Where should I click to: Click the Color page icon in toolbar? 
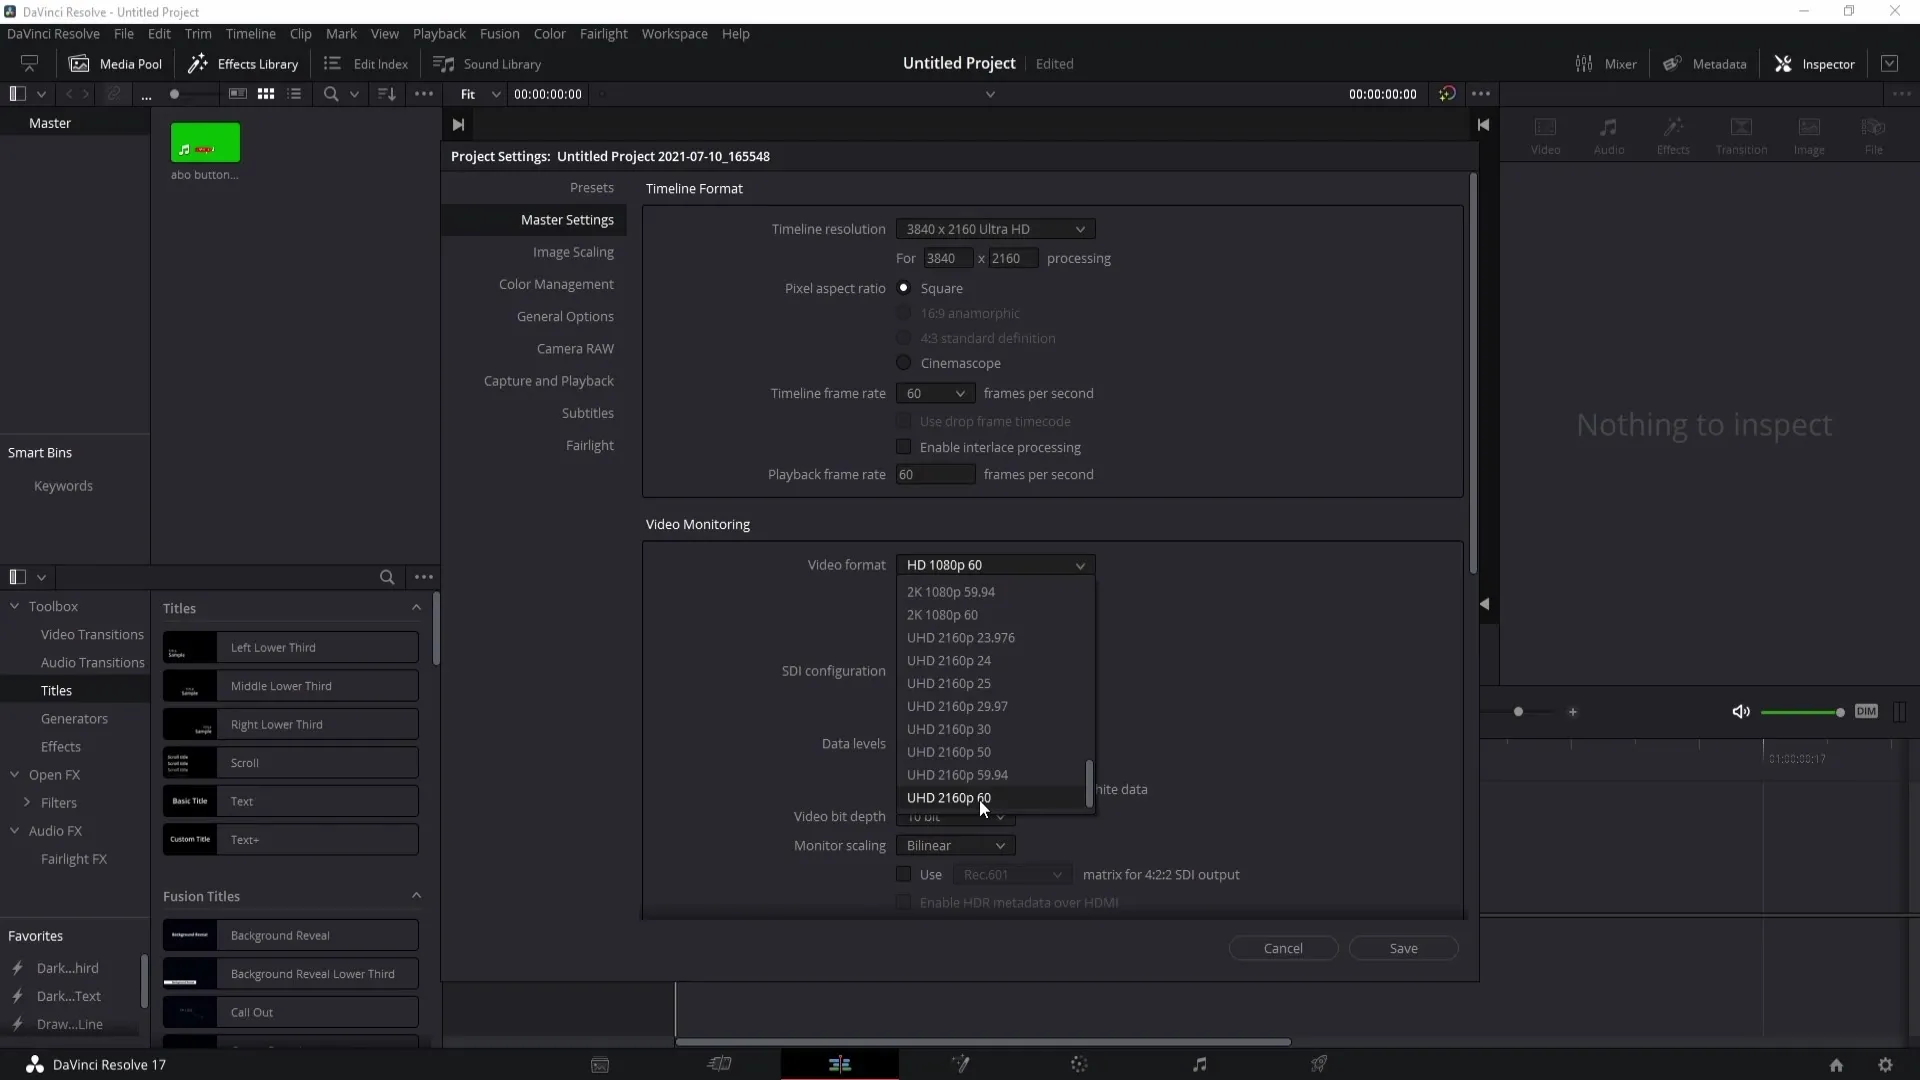click(1080, 1064)
